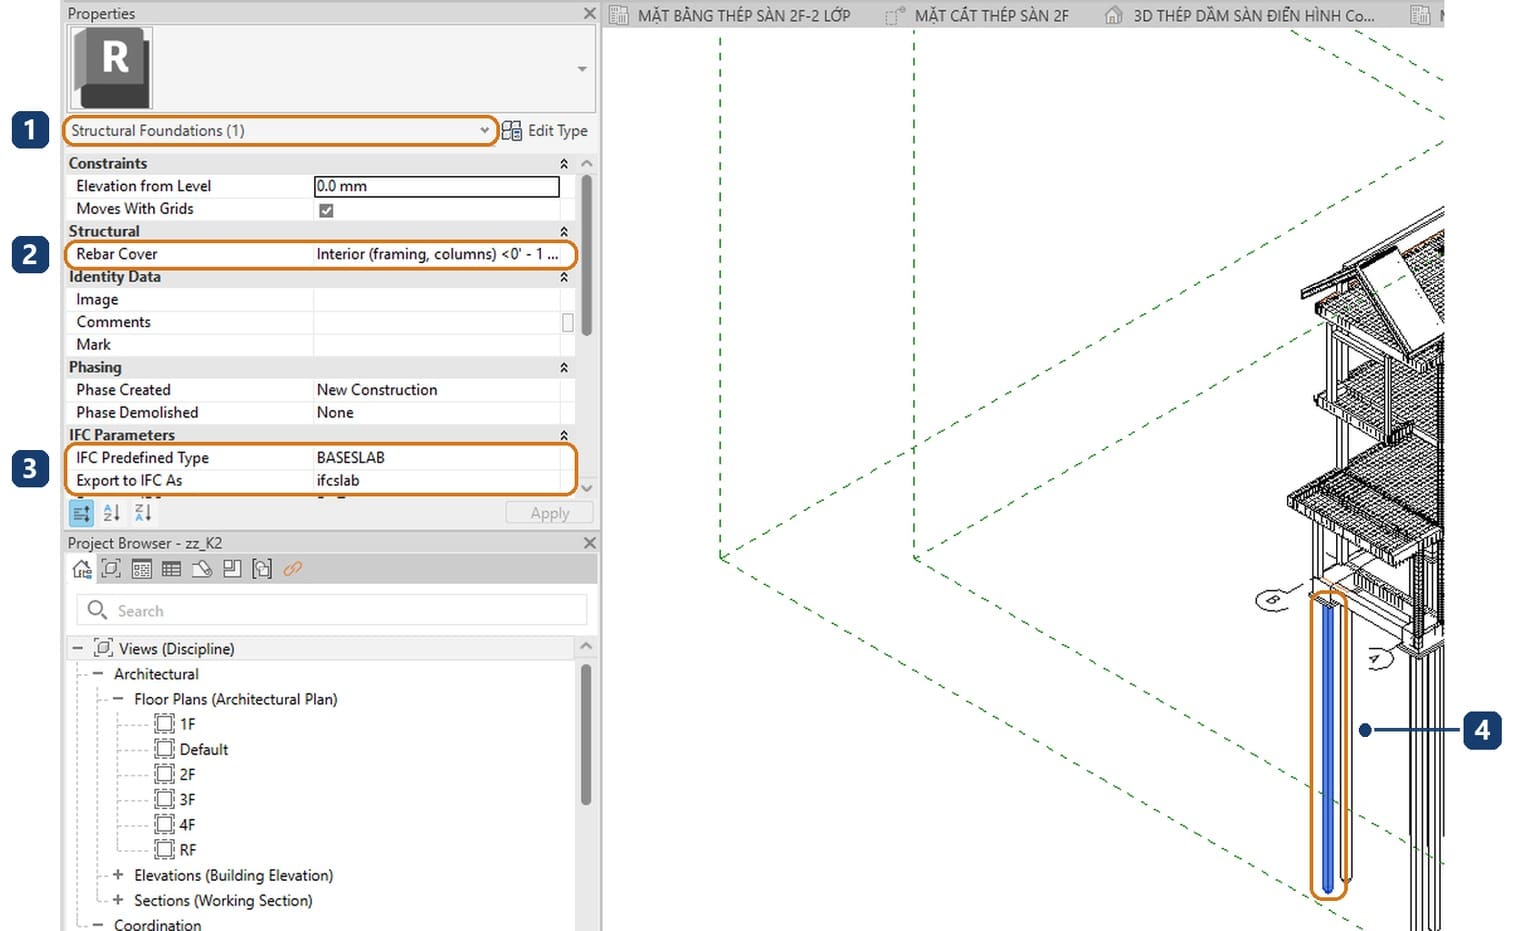
Task: Sort properties Z to A
Action: pyautogui.click(x=143, y=513)
